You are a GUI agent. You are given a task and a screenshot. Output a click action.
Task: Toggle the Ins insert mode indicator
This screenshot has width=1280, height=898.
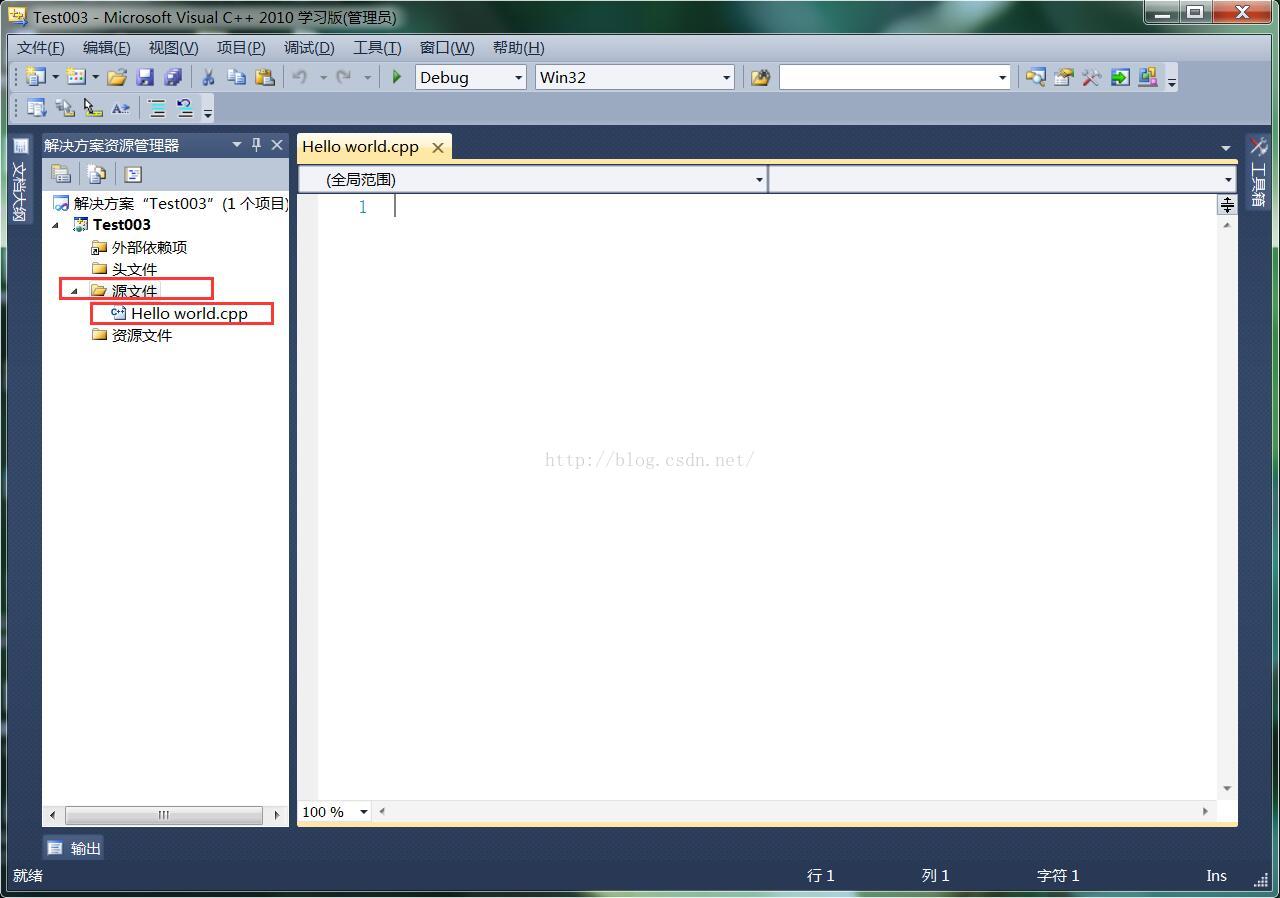click(x=1216, y=875)
